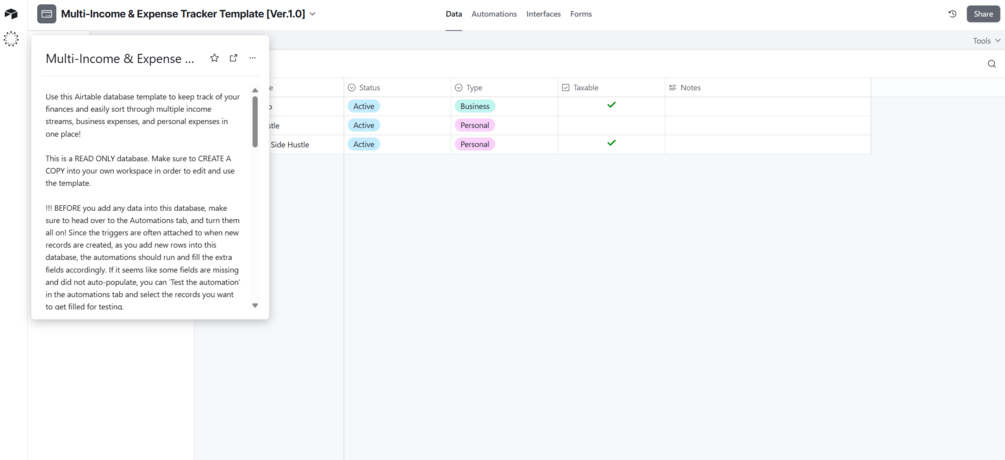Switch to the Automations tab
Screen dimensions: 1005x460
point(494,14)
